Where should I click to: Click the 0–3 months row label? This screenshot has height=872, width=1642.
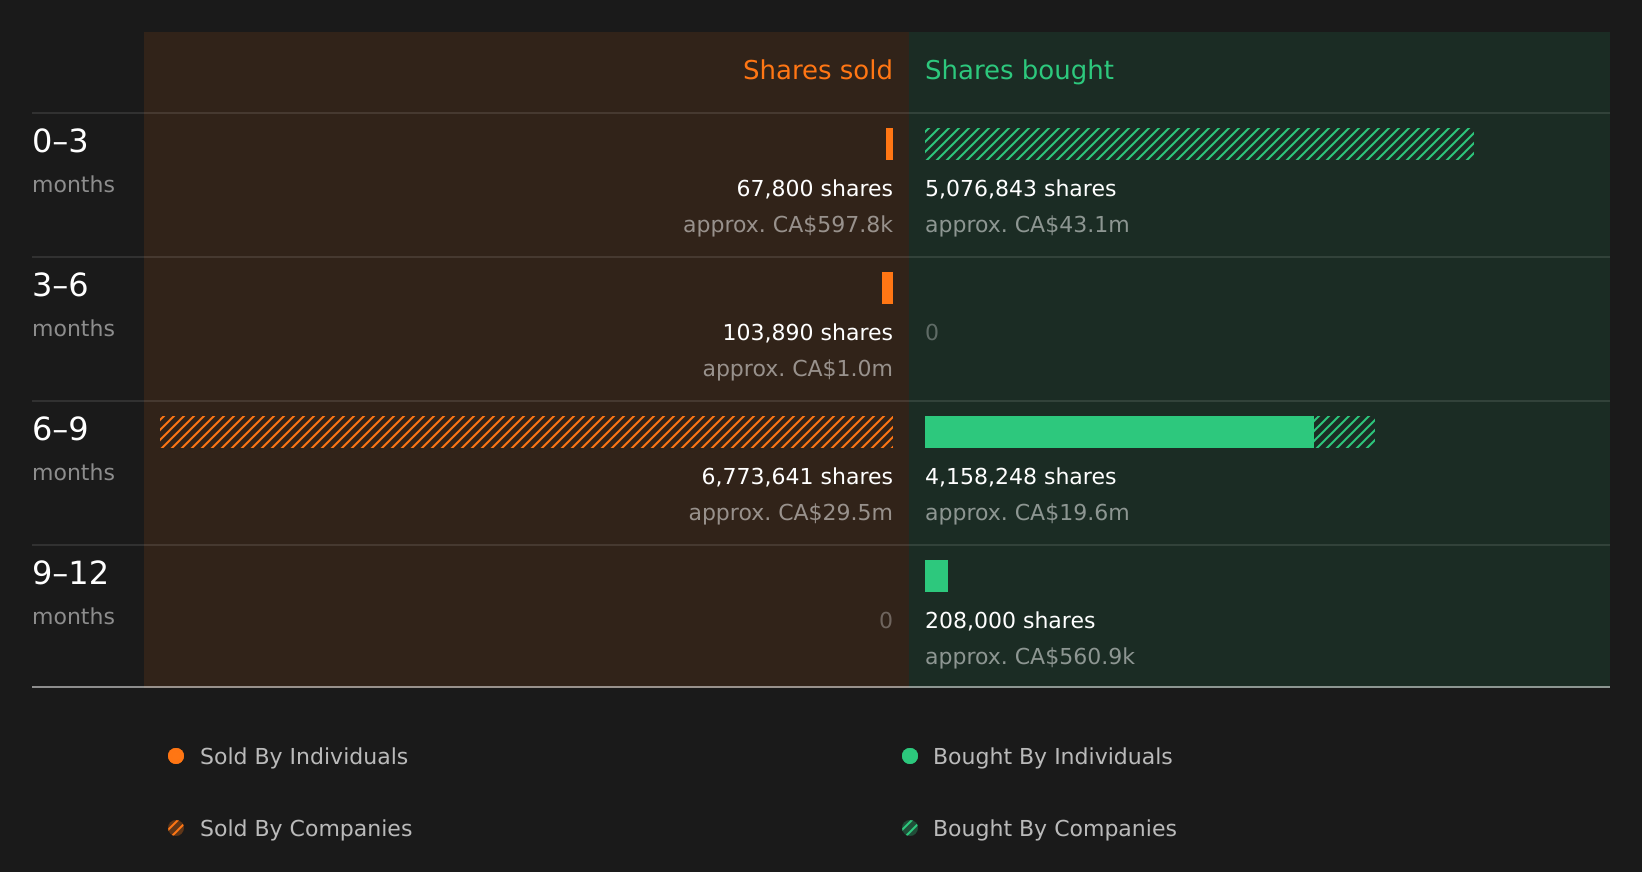73,161
